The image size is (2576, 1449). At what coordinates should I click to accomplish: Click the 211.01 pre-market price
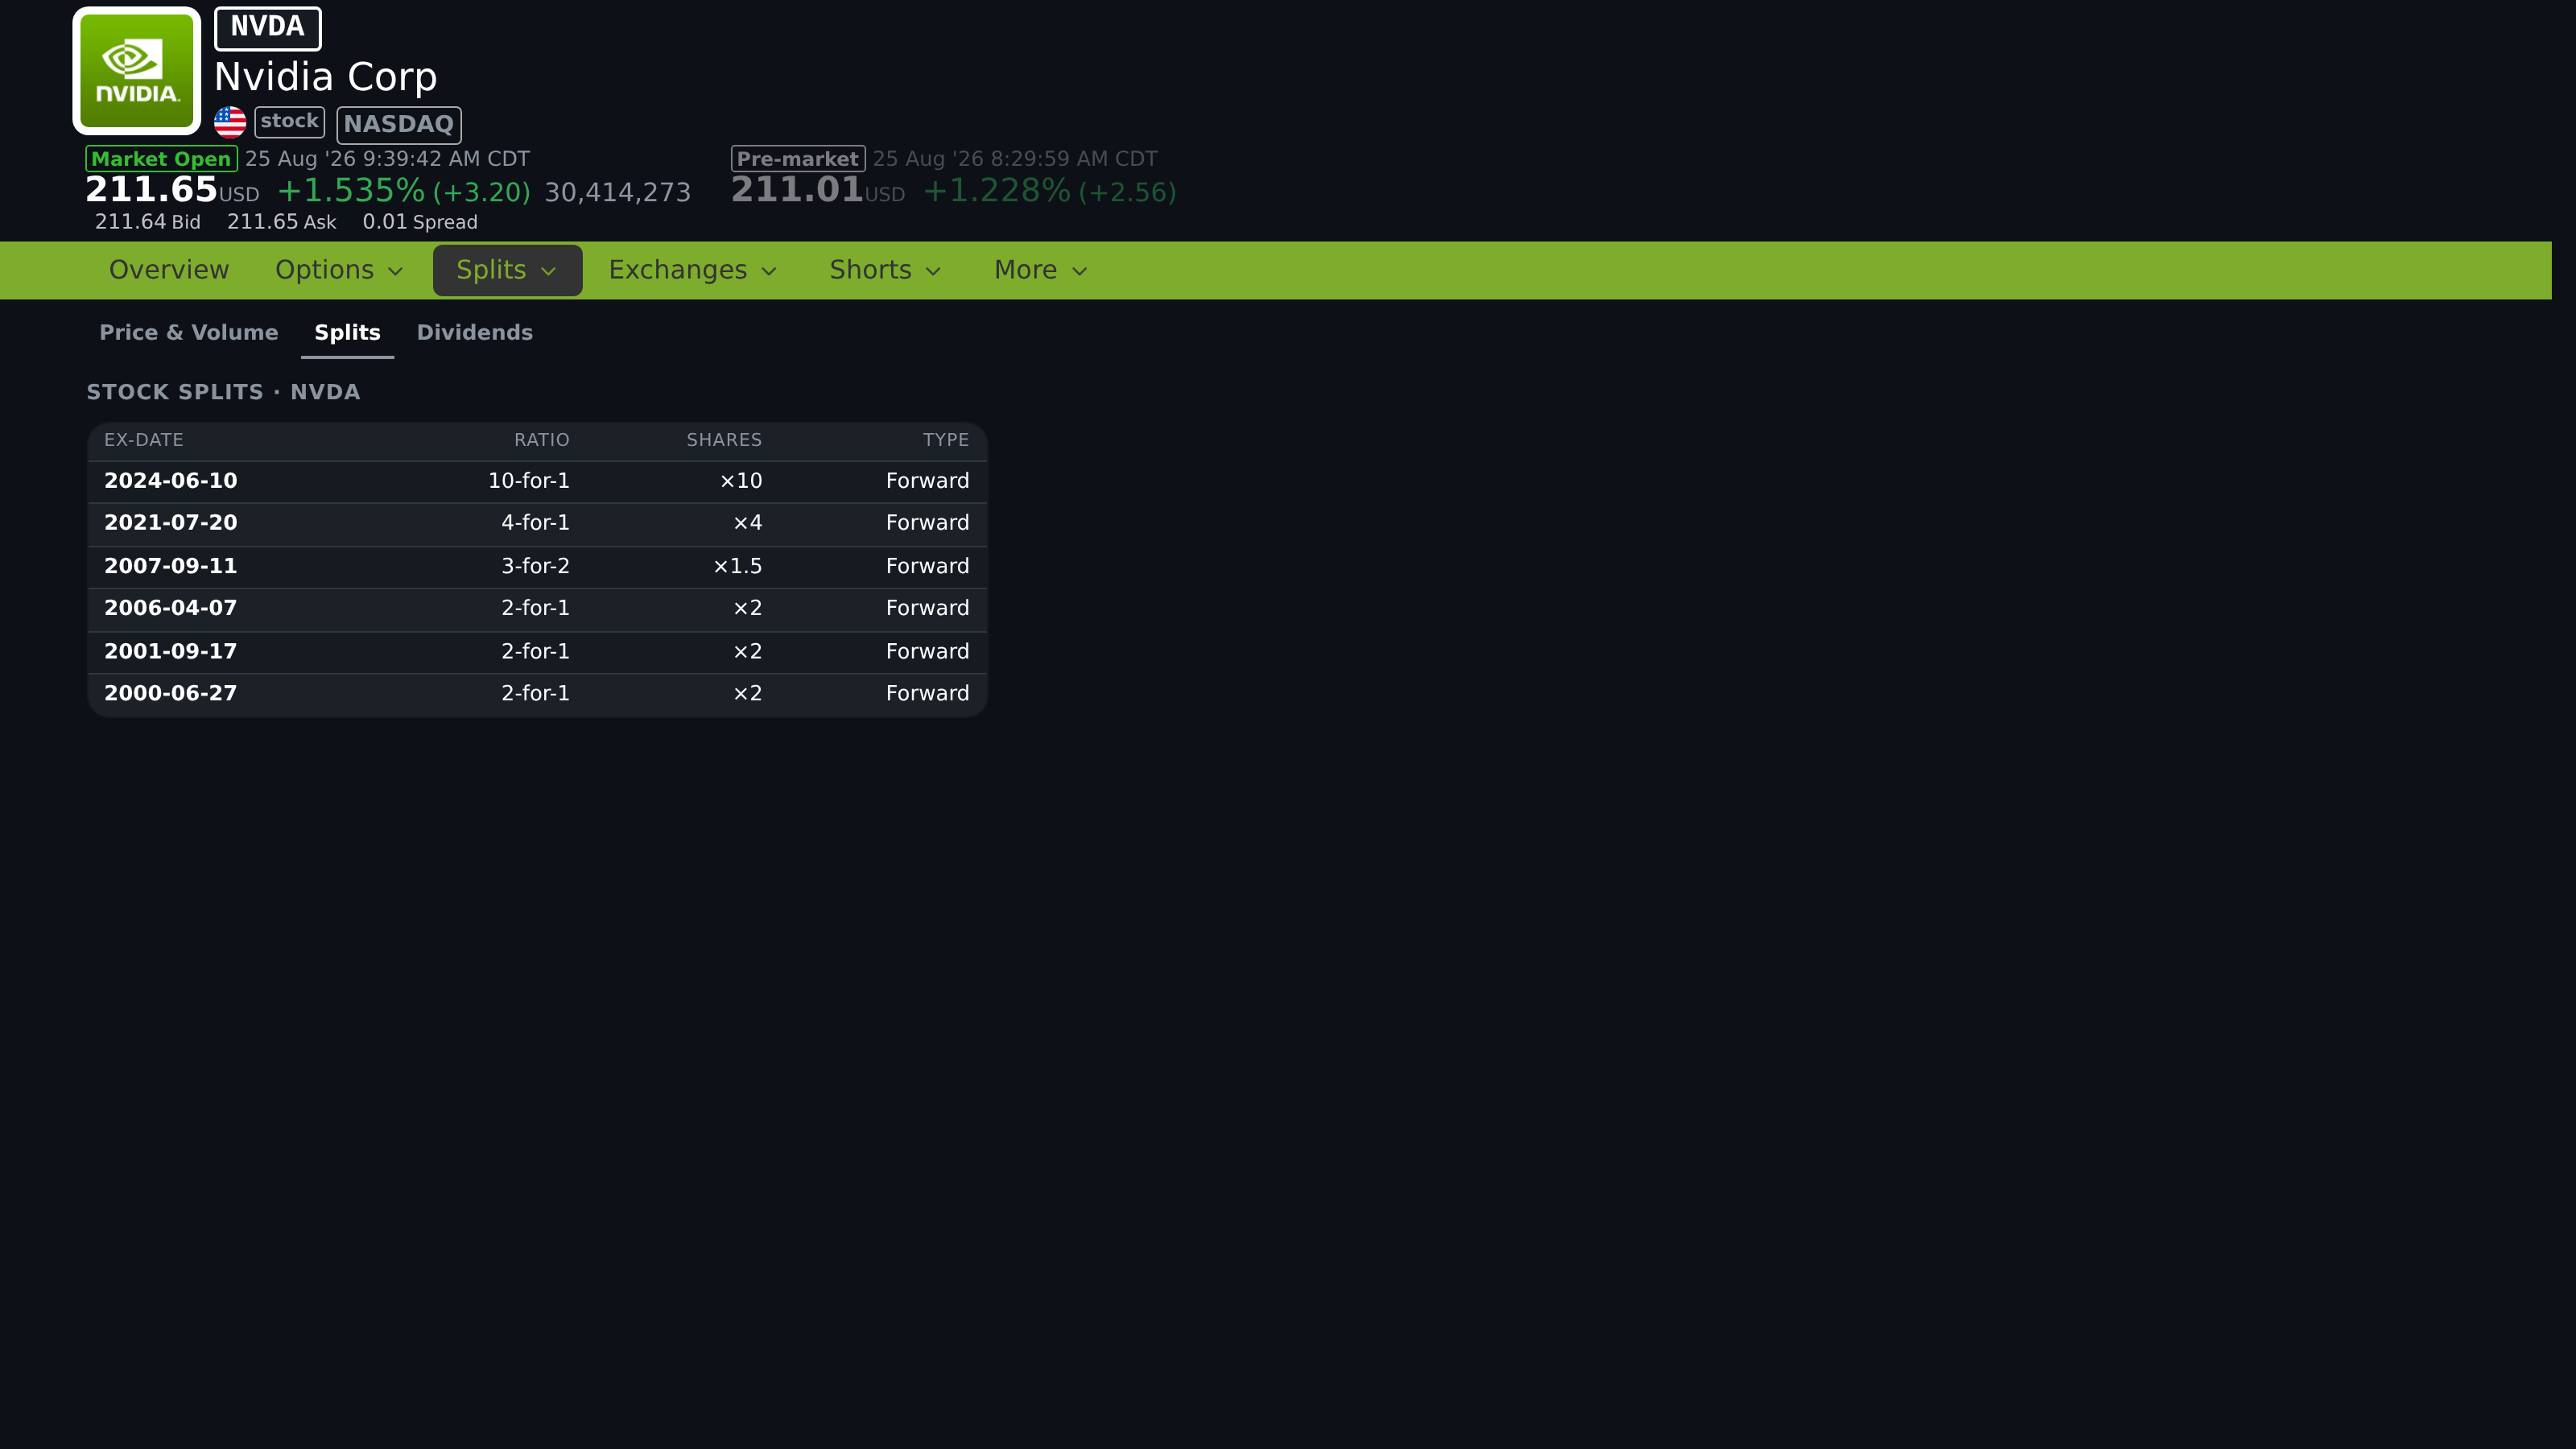tap(818, 189)
